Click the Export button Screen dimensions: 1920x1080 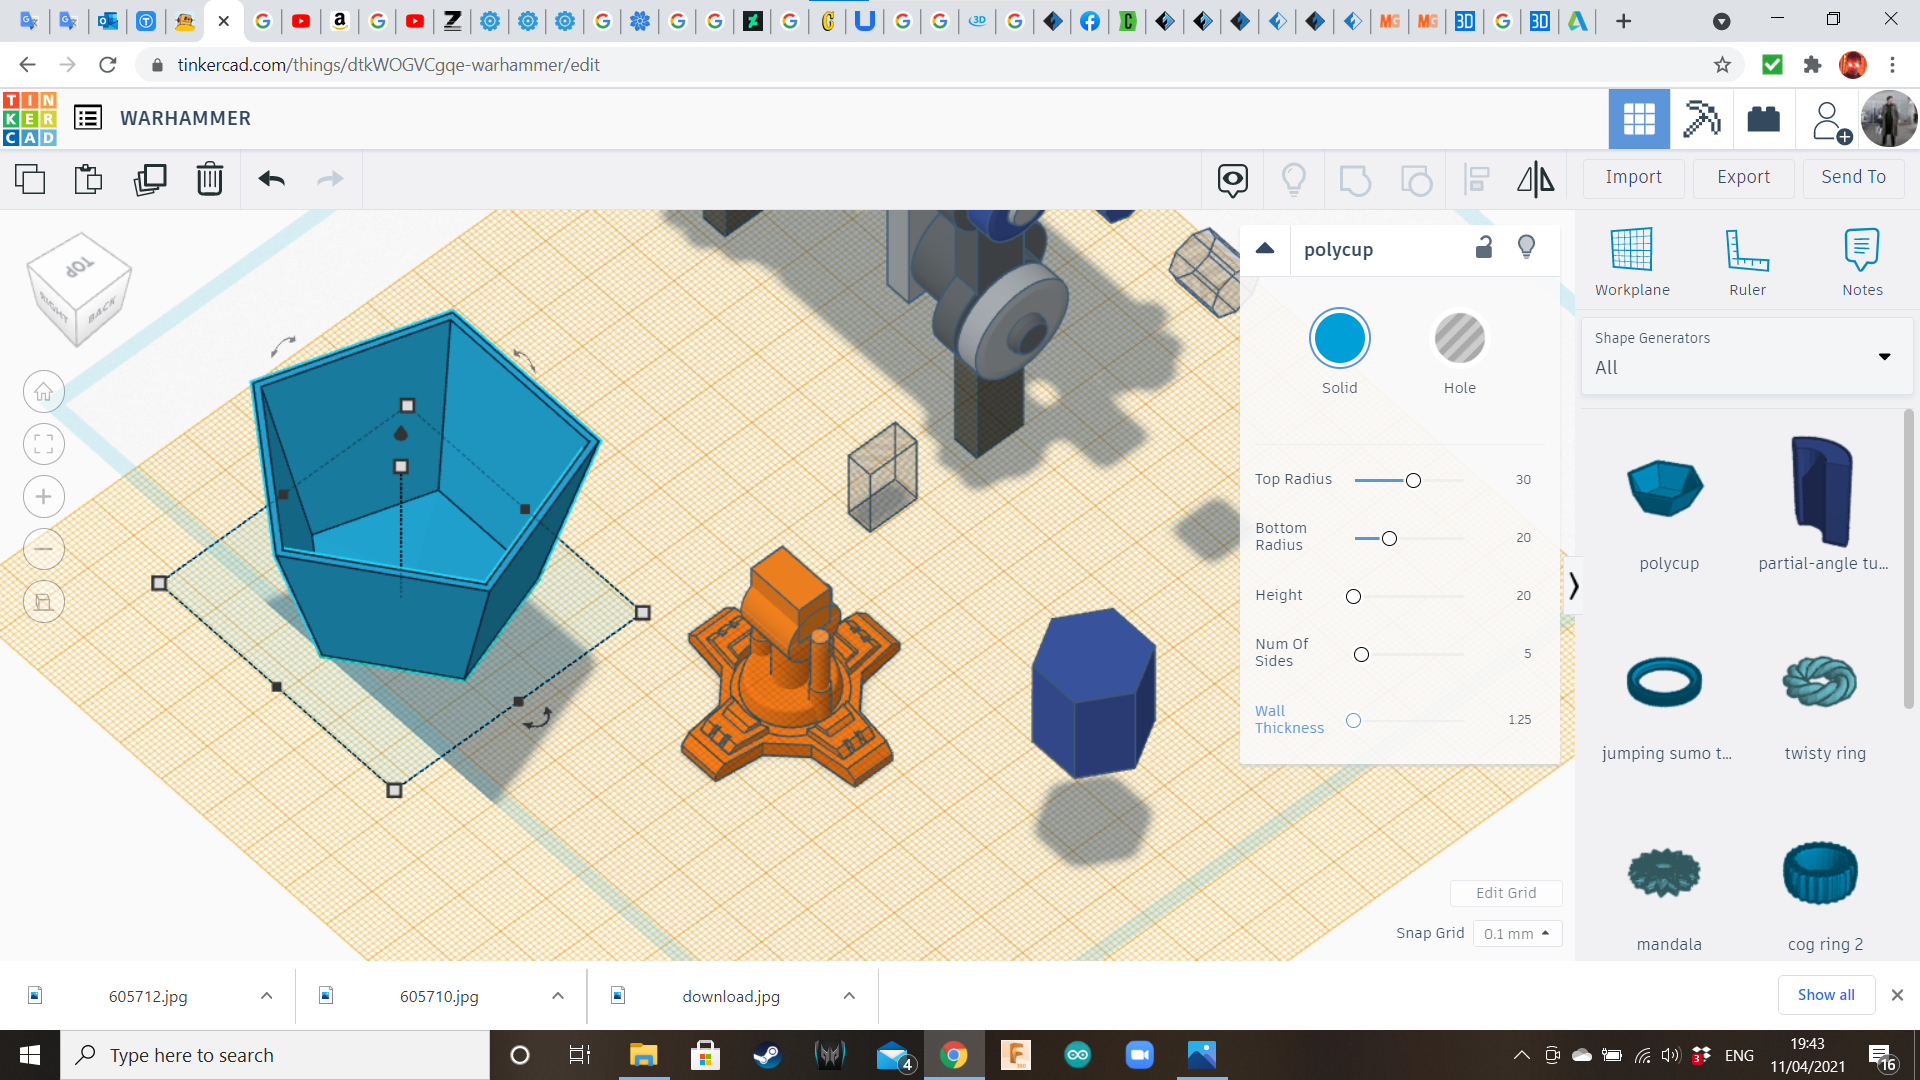coord(1743,178)
